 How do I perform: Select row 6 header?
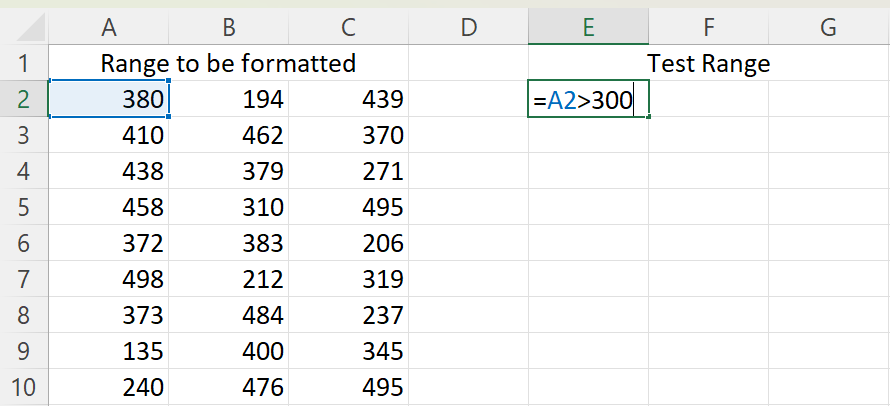tap(24, 243)
